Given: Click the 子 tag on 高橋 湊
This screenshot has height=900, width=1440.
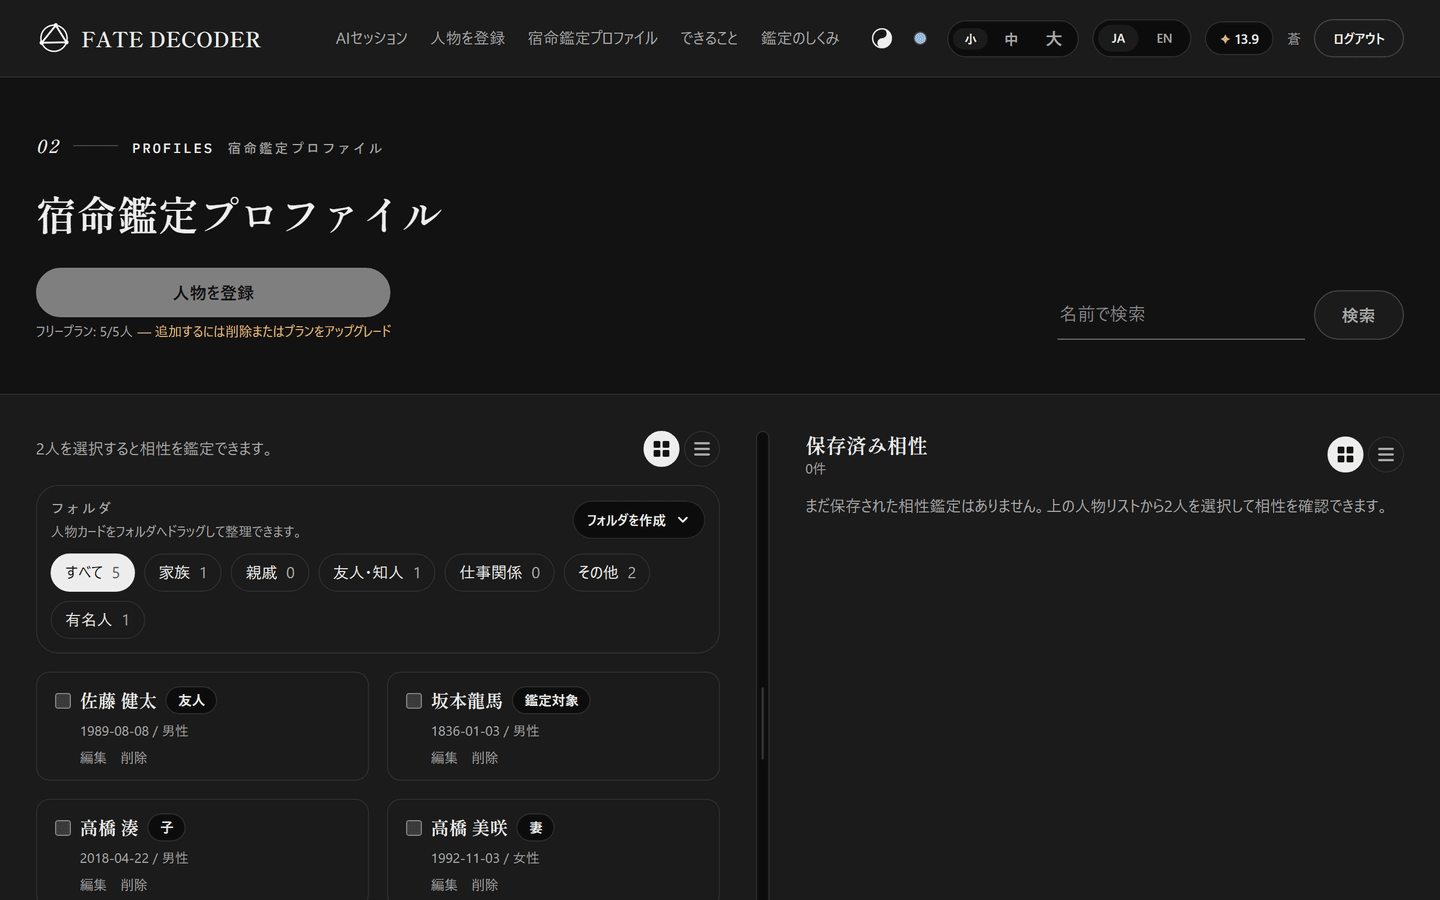Looking at the screenshot, I should (x=167, y=828).
